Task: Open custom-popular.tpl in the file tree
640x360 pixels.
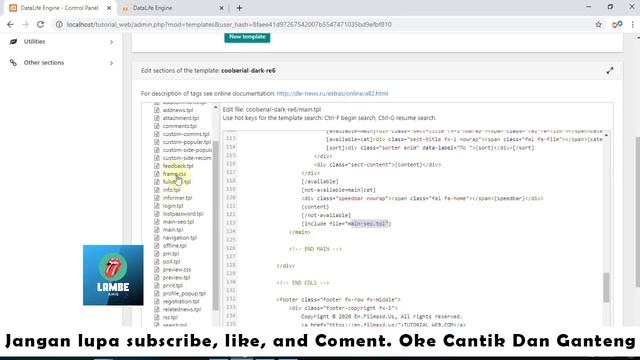Action: coord(187,142)
